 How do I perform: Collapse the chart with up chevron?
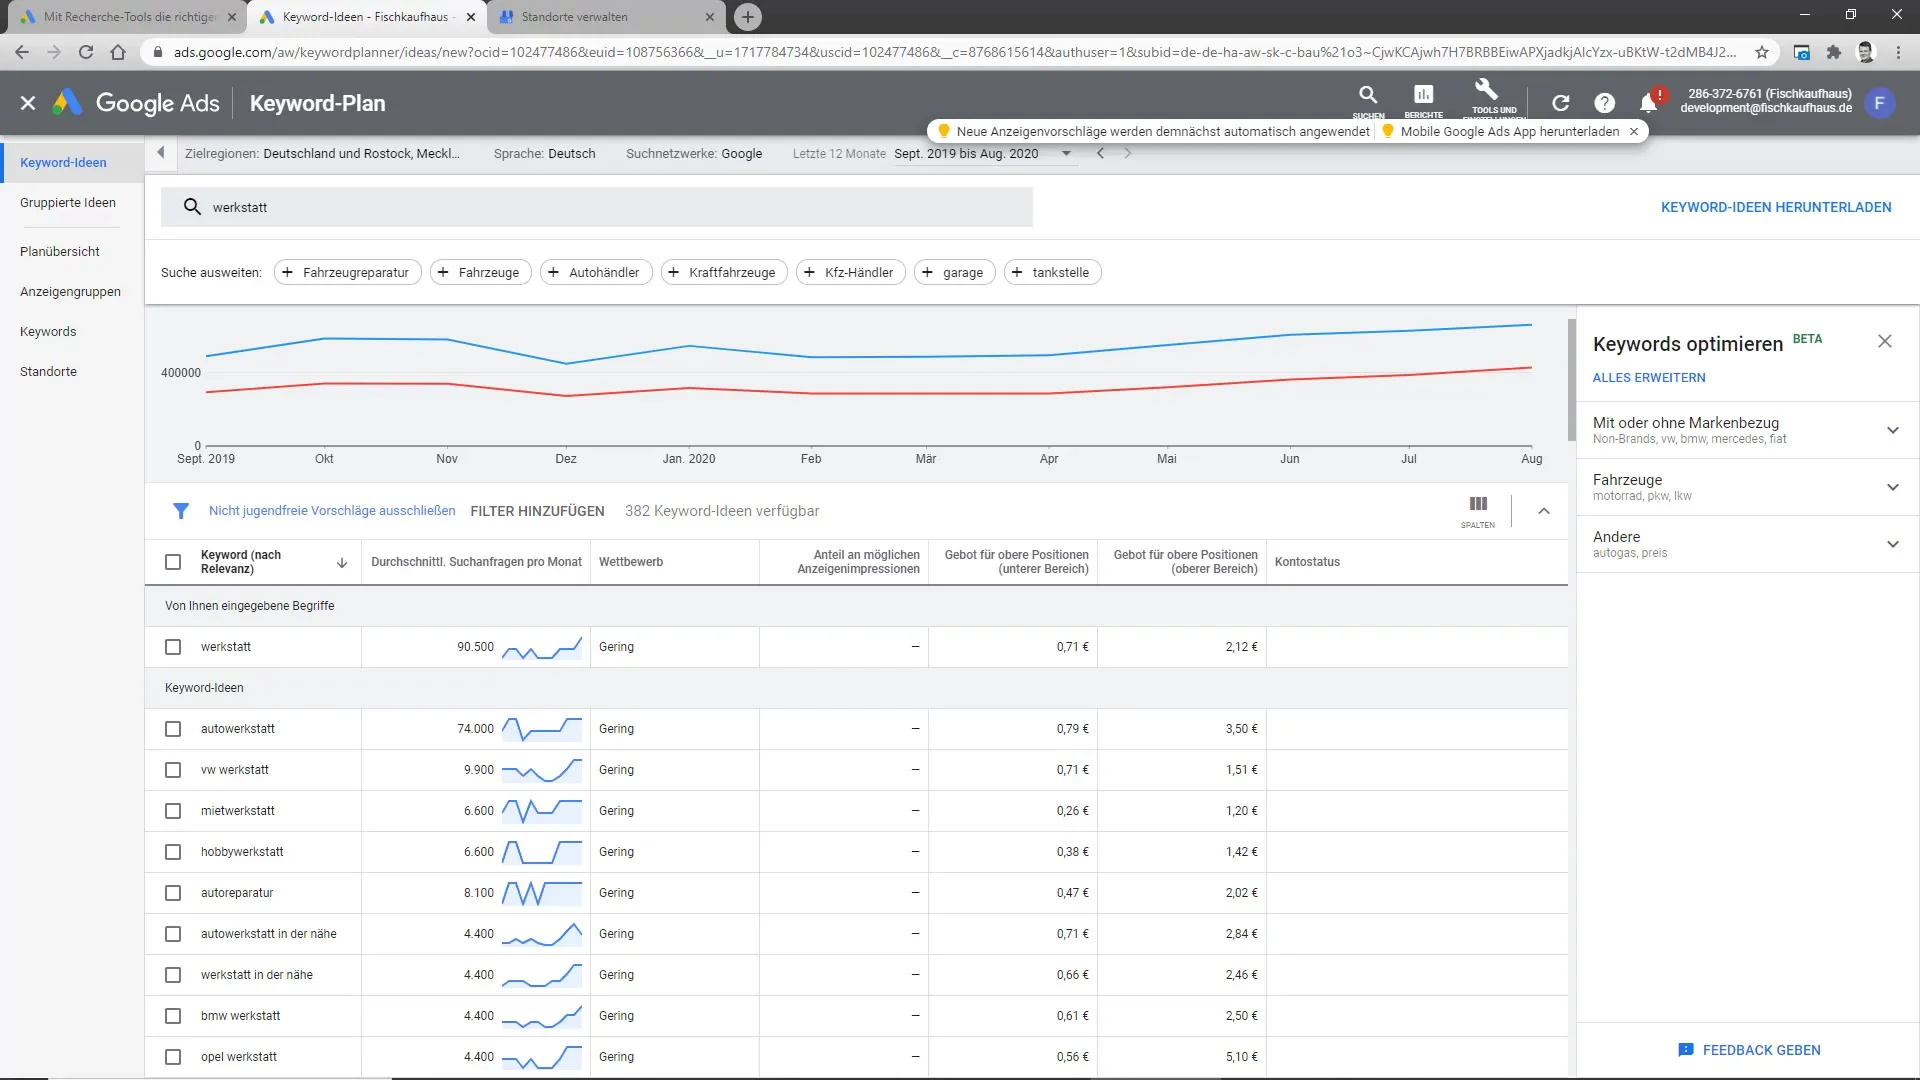click(x=1544, y=511)
